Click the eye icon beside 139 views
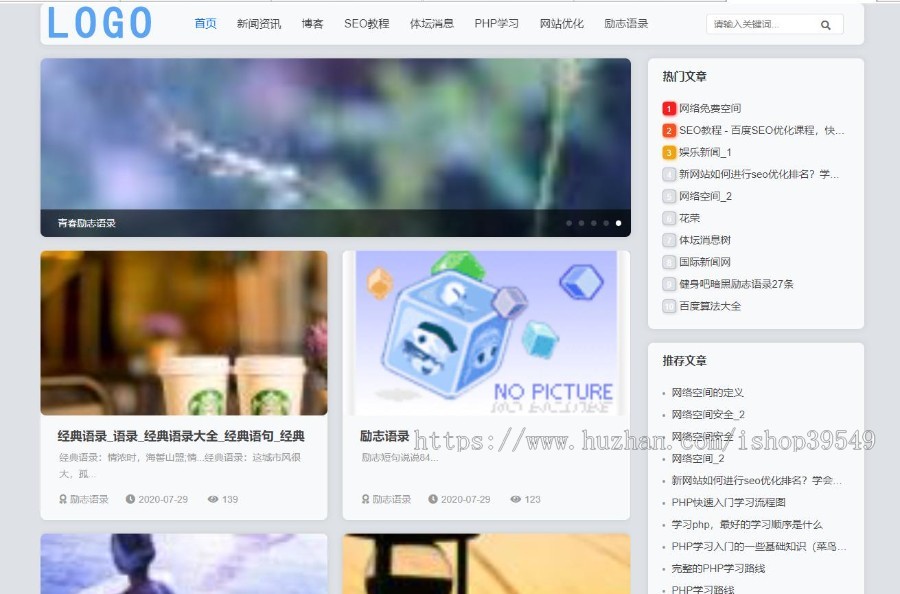Viewport: 900px width, 594px height. [x=213, y=499]
